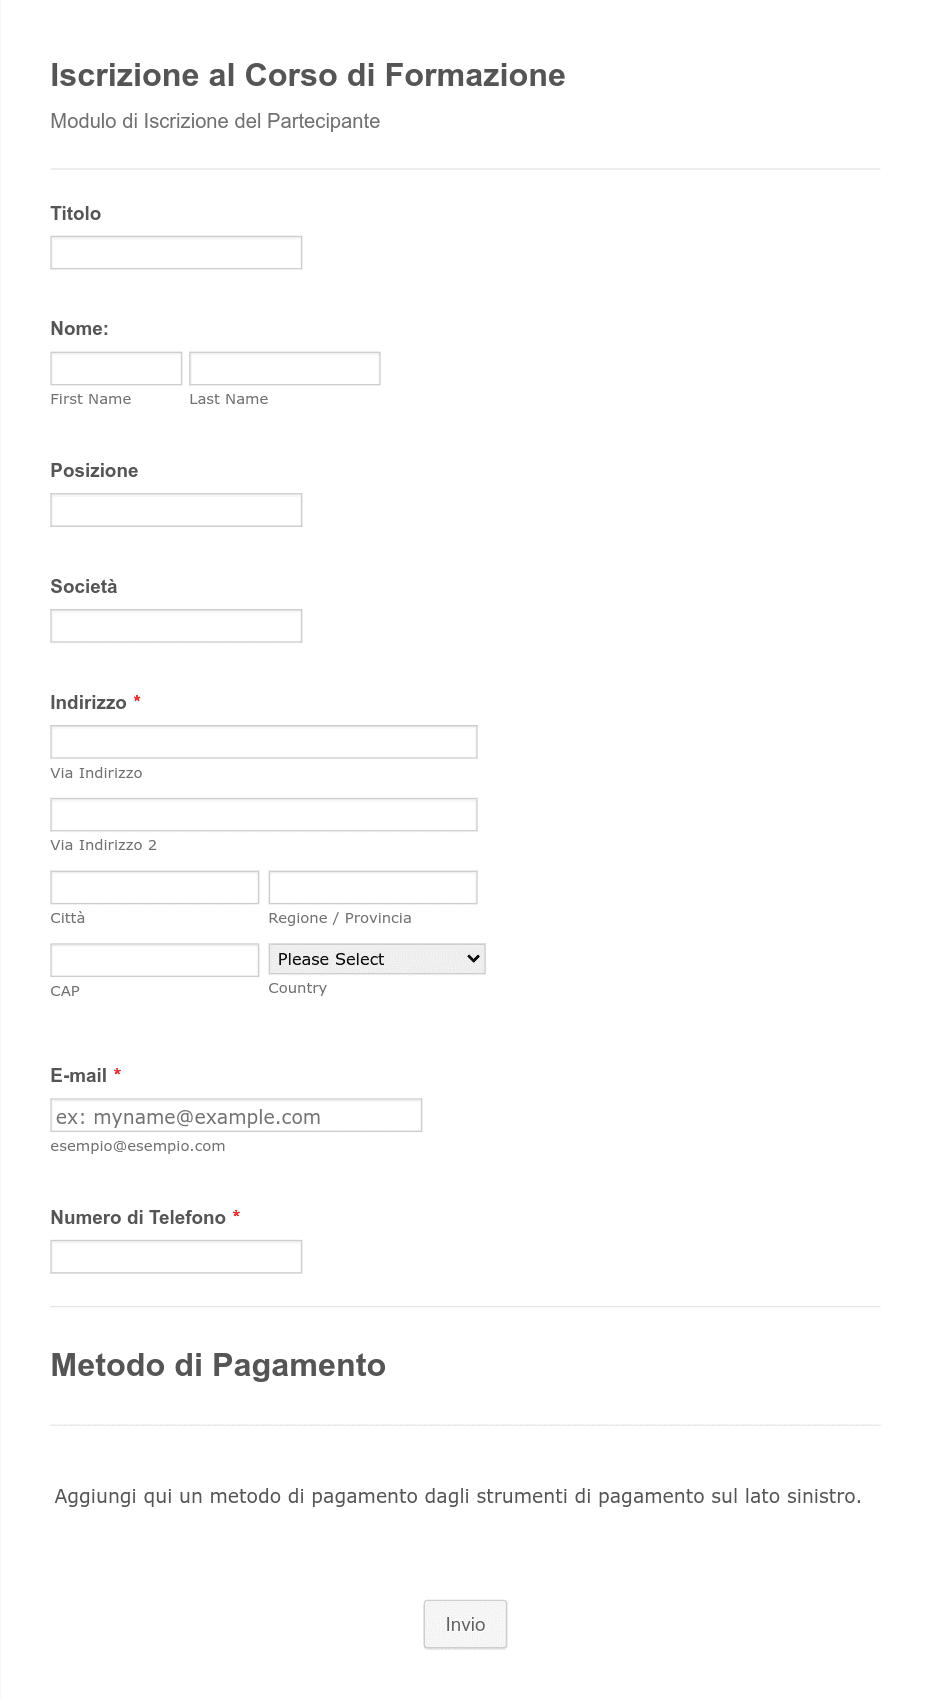Viewport: 930px width, 1698px height.
Task: Focus the Via Indirizzo 2 field
Action: tap(264, 814)
